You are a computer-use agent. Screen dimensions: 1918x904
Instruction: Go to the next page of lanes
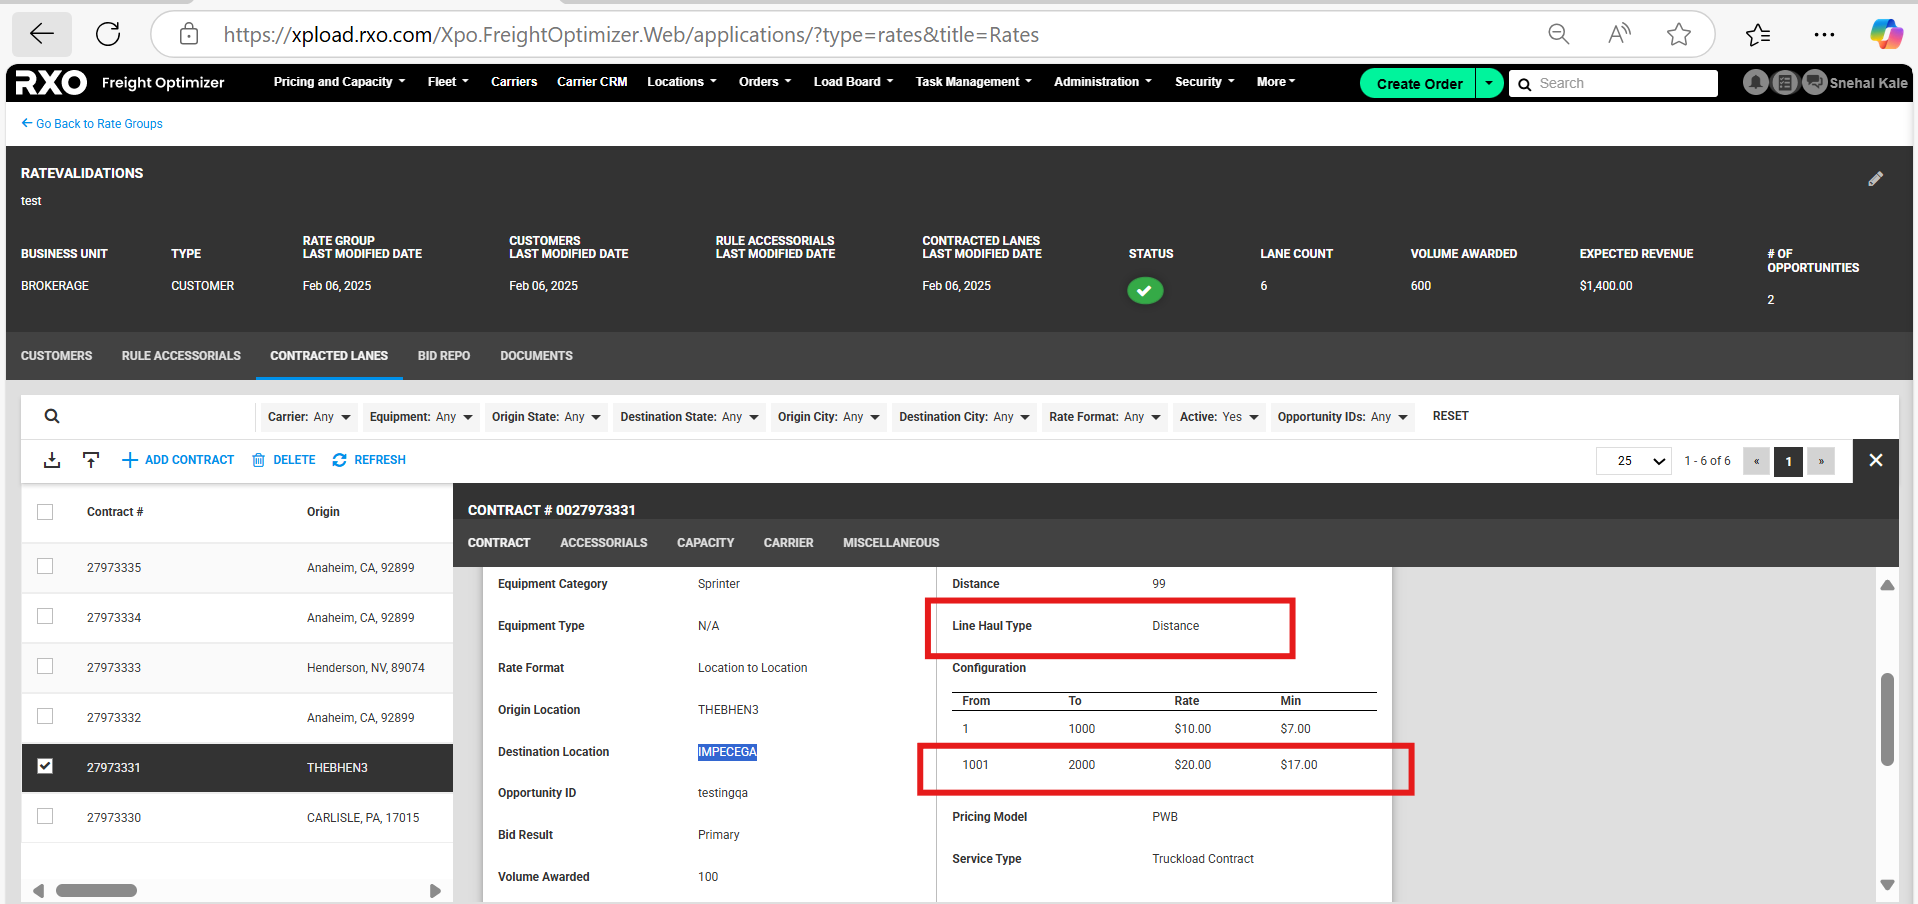[1821, 461]
